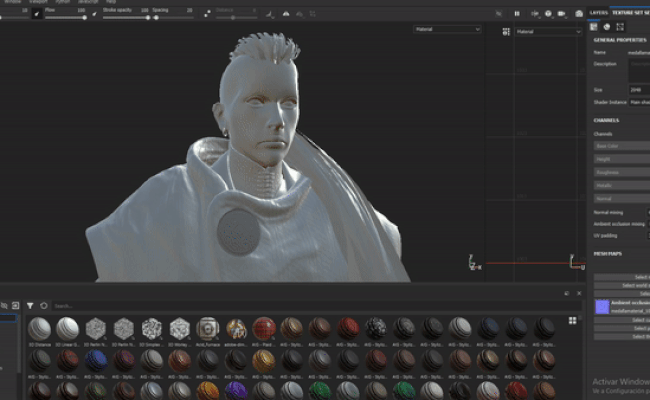Select the Ambient occlusion mesh map thumbnail
This screenshot has height=400, width=650.
602,307
